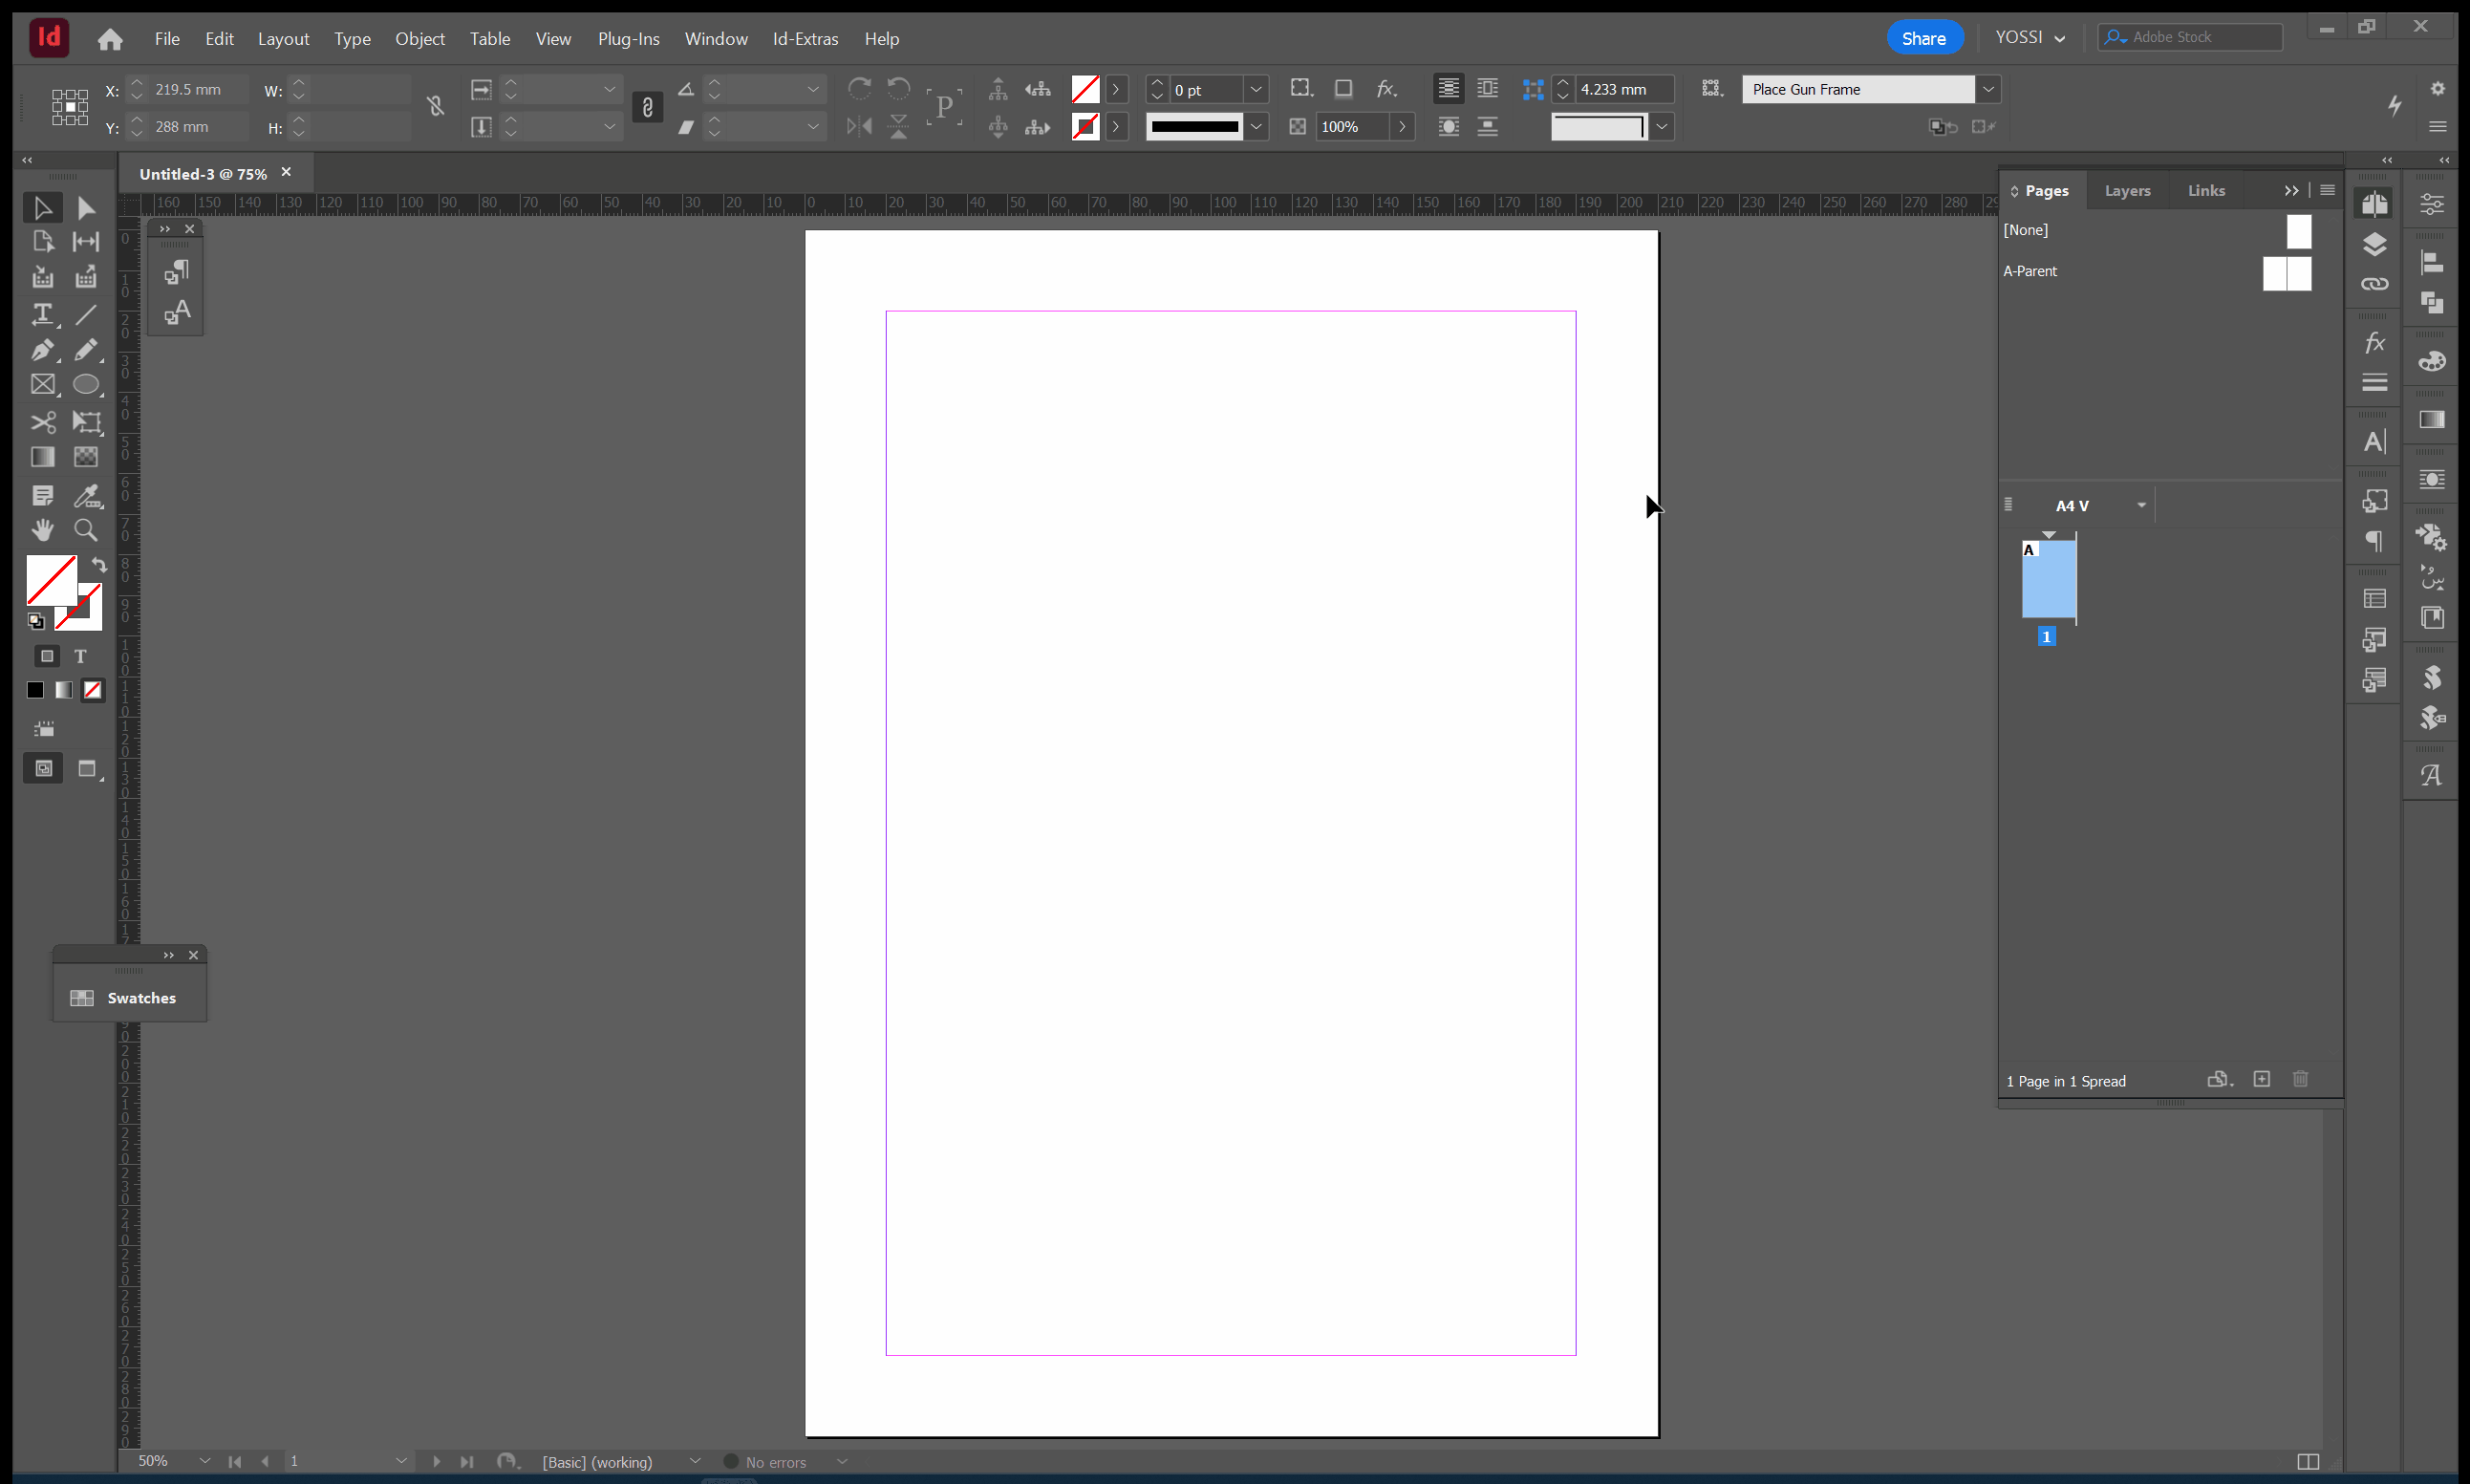Select the Eyedropper tool
The width and height of the screenshot is (2470, 1484).
(x=86, y=496)
